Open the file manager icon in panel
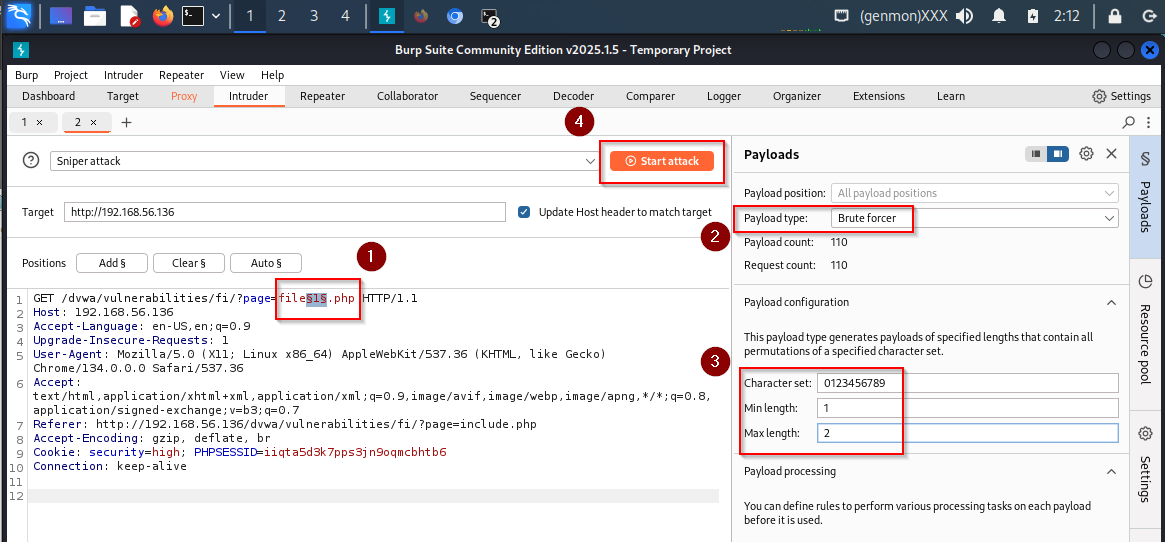Viewport: 1165px width, 542px height. (95, 16)
